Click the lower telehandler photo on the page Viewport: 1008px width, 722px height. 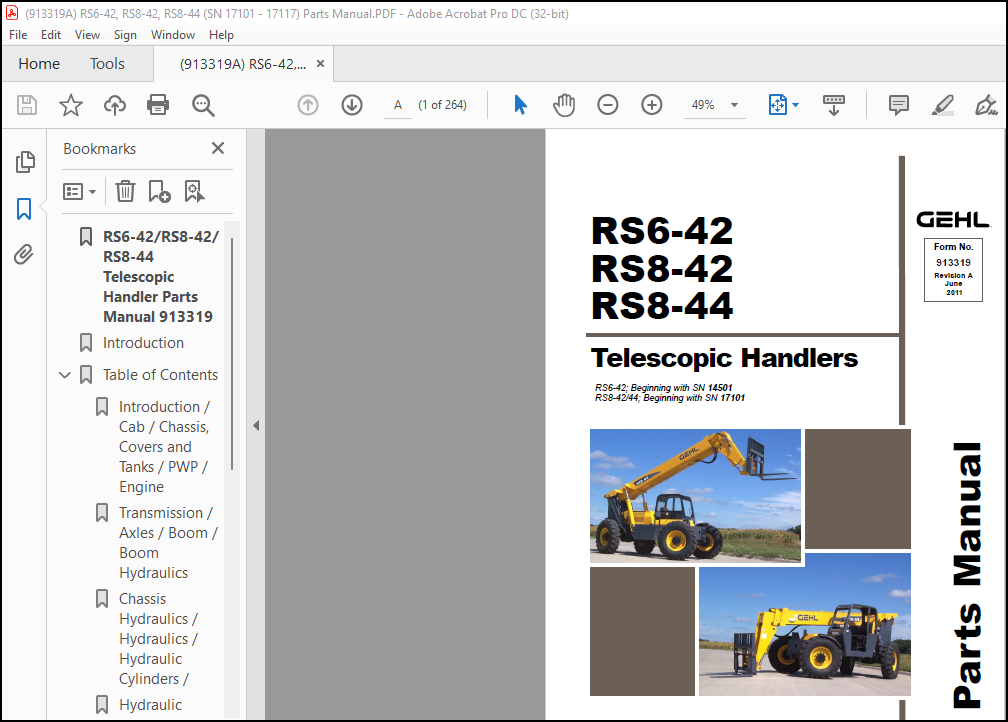804,625
